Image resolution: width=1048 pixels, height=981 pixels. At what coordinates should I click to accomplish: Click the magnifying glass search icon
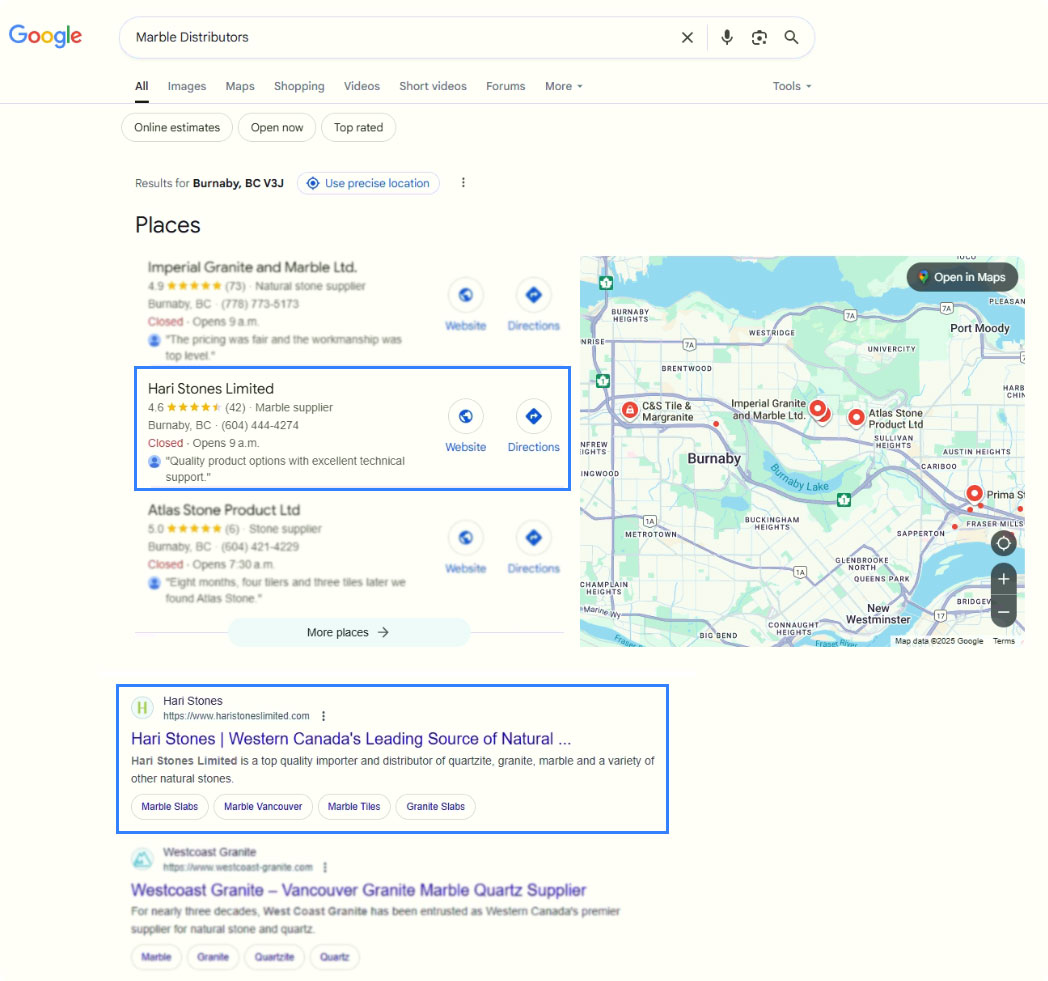pyautogui.click(x=791, y=38)
